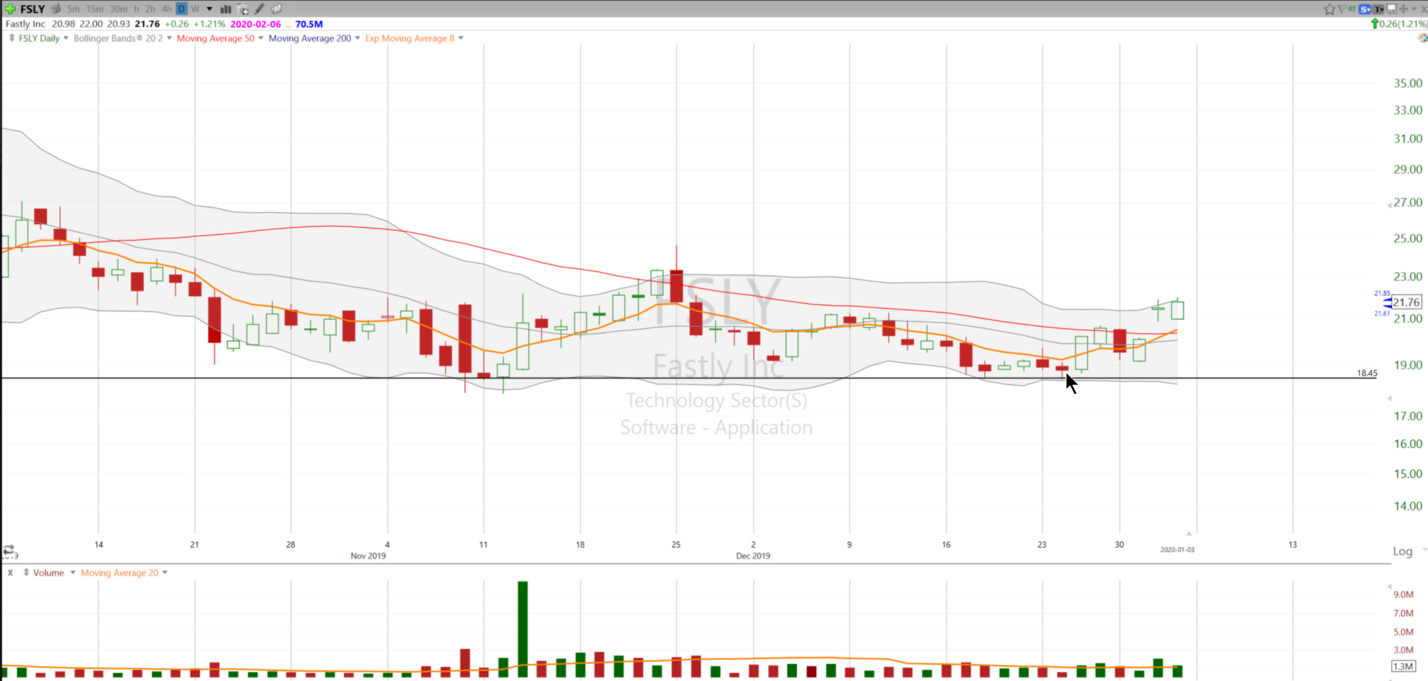Viewport: 1428px width, 681px height.
Task: Click the color palette icon
Action: 1423,38
